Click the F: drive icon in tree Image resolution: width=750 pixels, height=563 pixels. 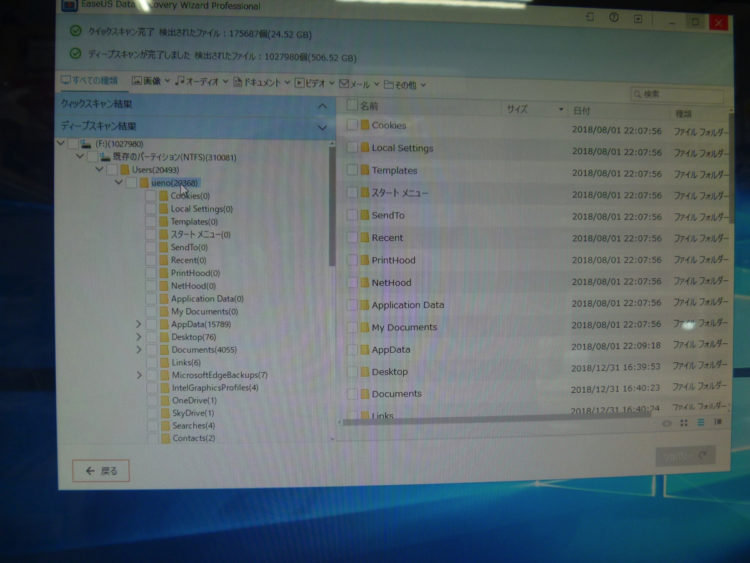coord(86,144)
